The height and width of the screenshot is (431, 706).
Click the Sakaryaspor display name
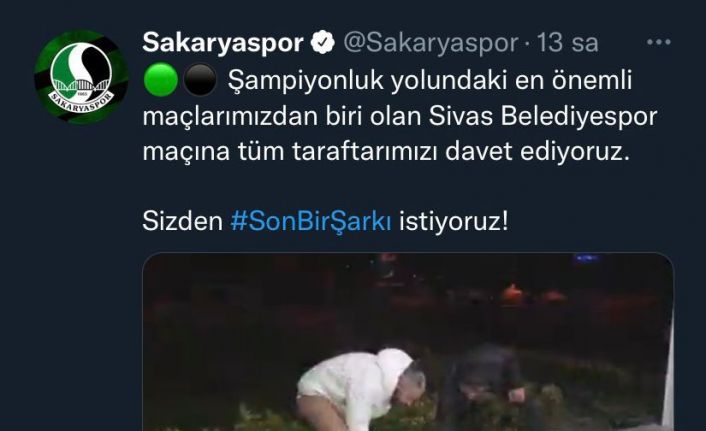(223, 43)
